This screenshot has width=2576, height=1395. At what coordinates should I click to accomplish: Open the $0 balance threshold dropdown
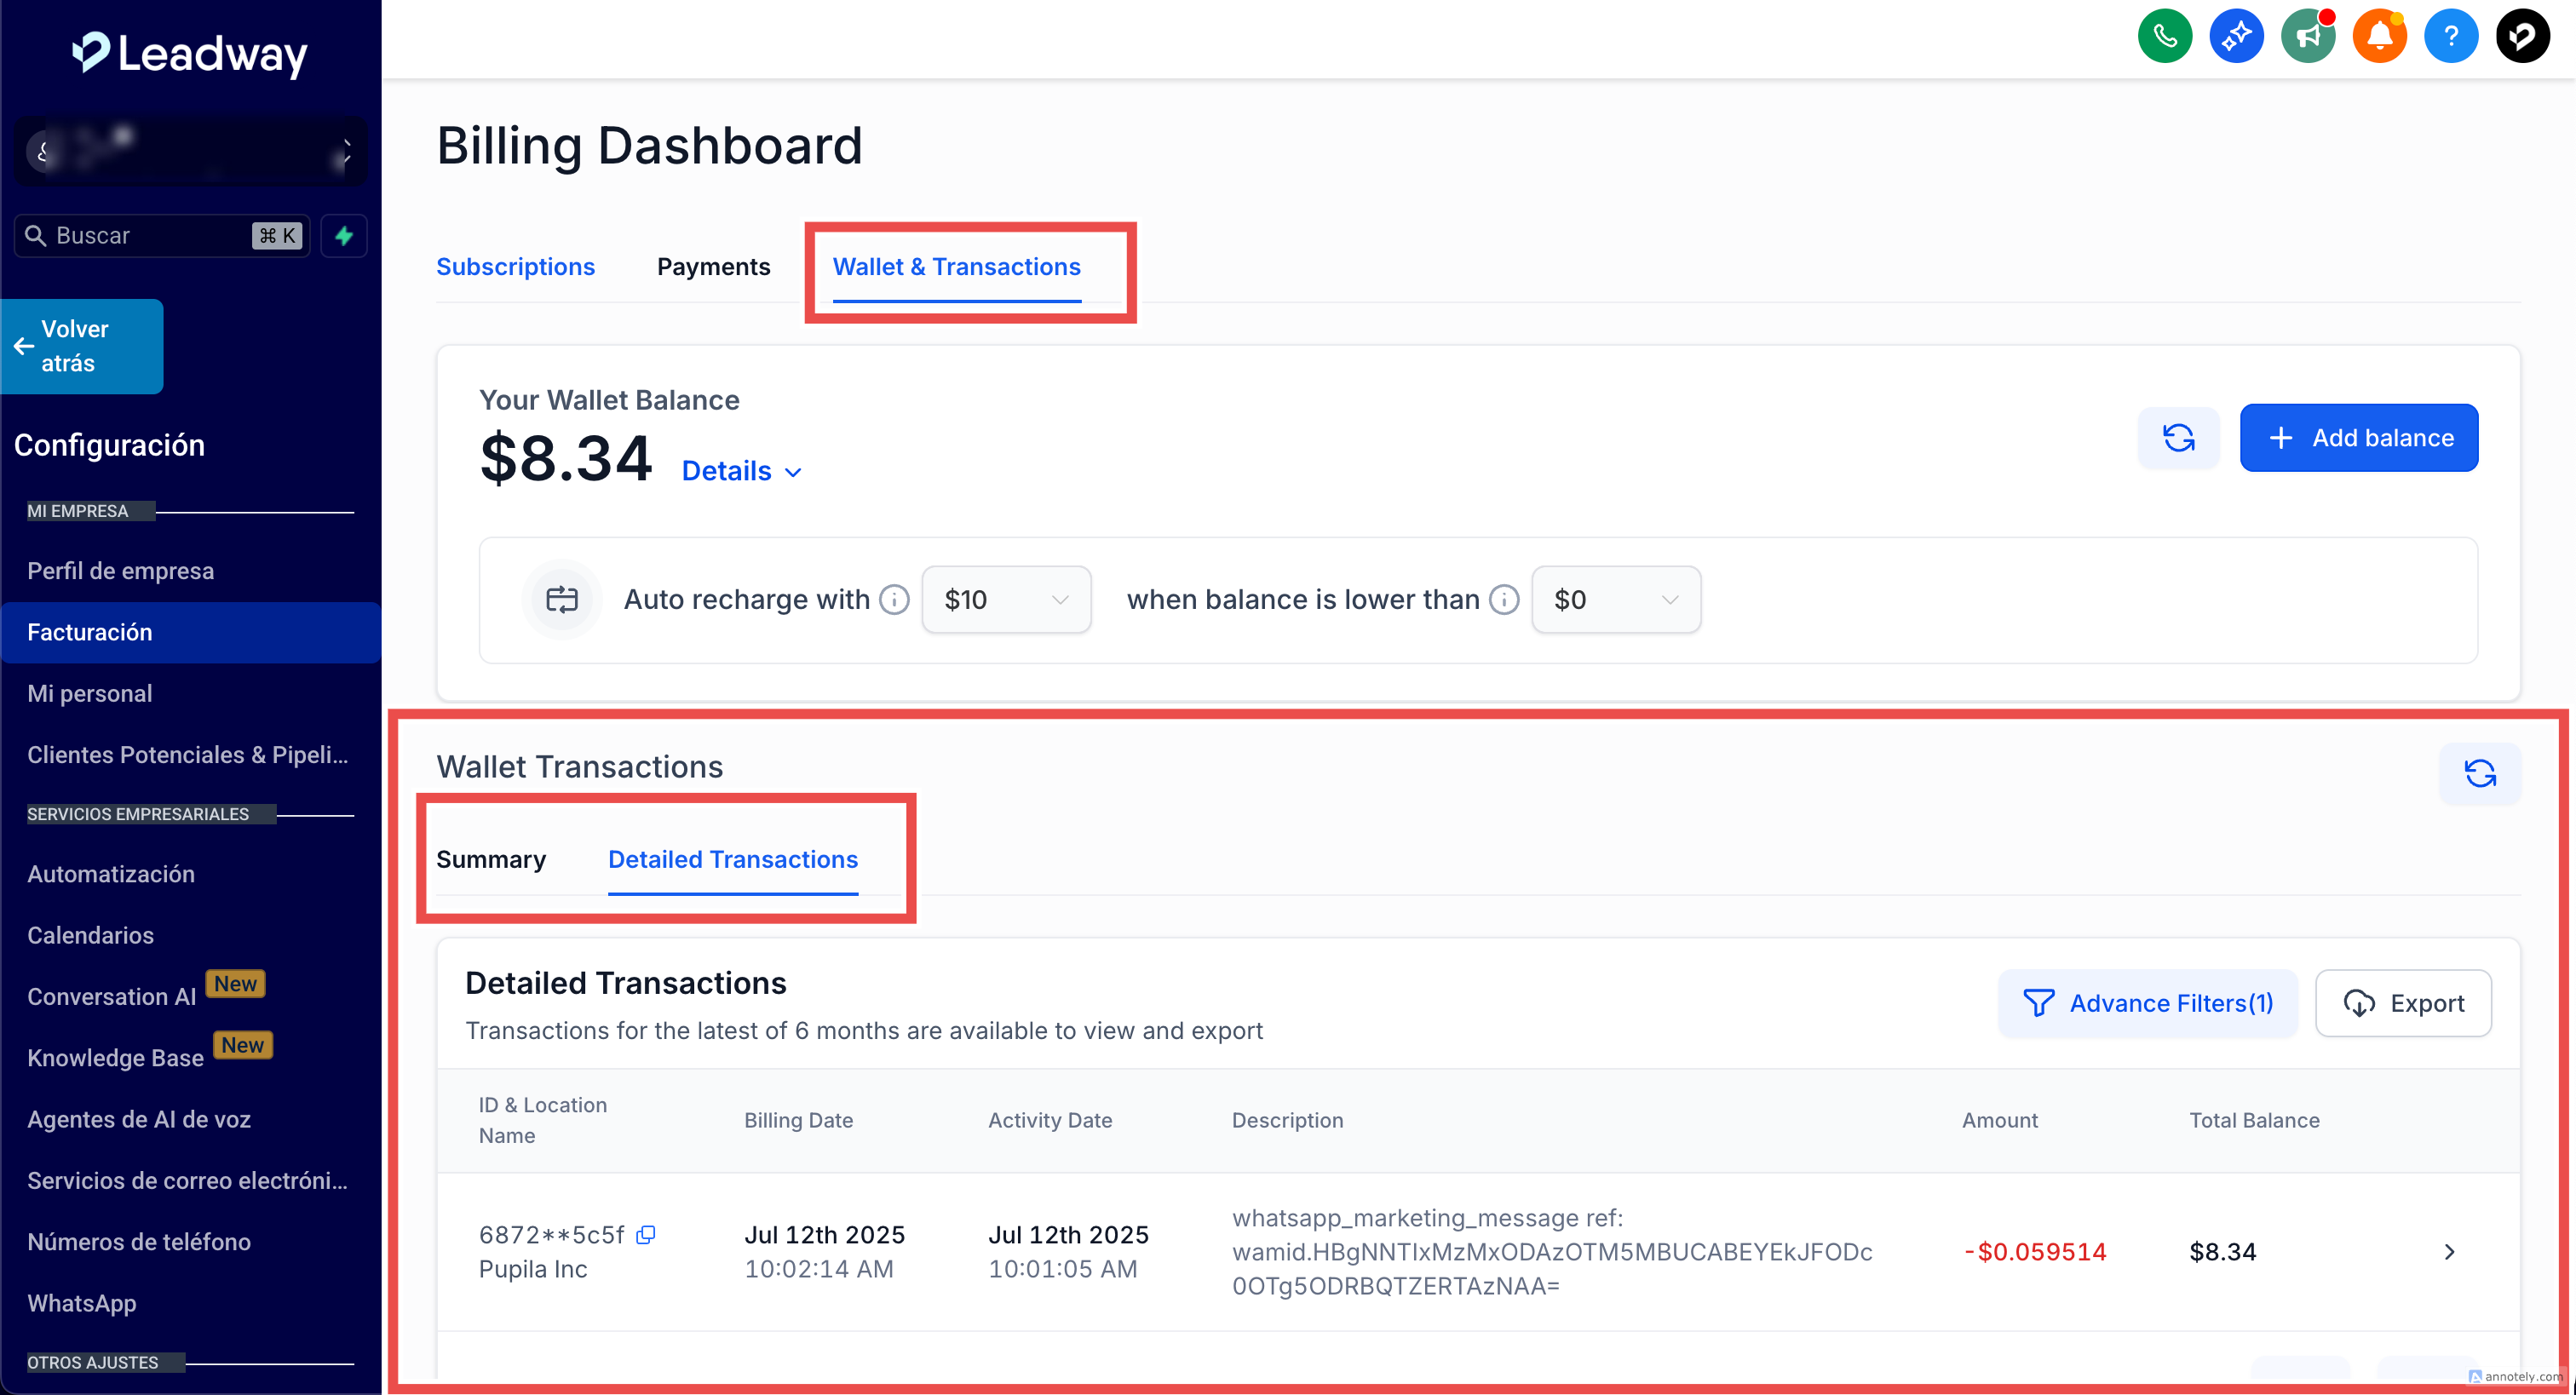1615,600
